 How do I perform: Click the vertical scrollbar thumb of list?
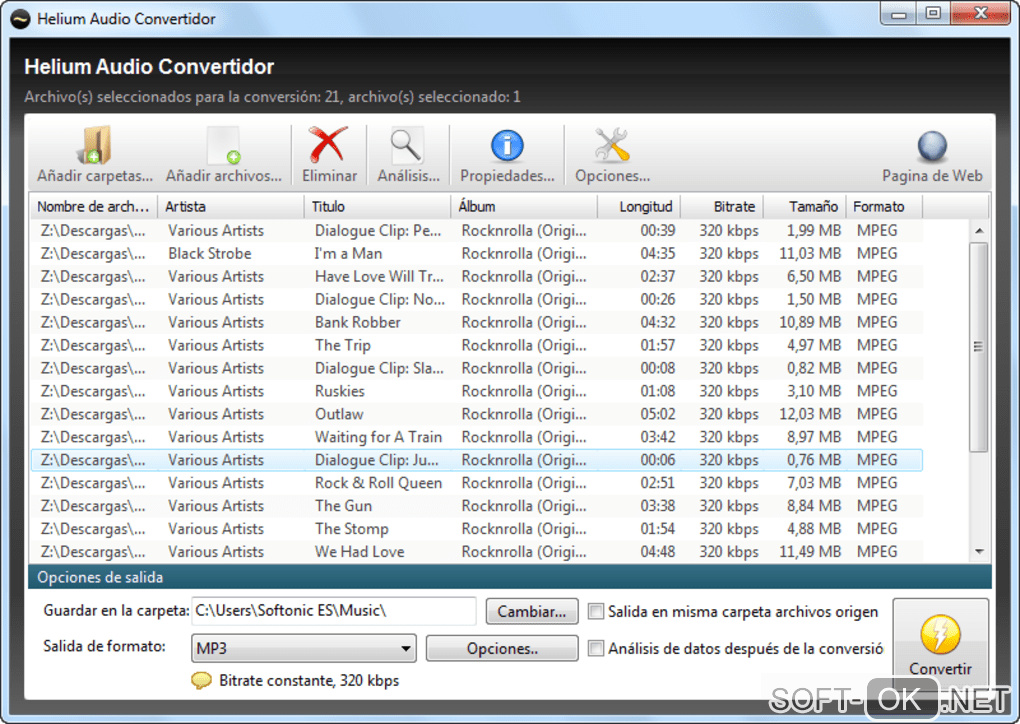(x=978, y=347)
